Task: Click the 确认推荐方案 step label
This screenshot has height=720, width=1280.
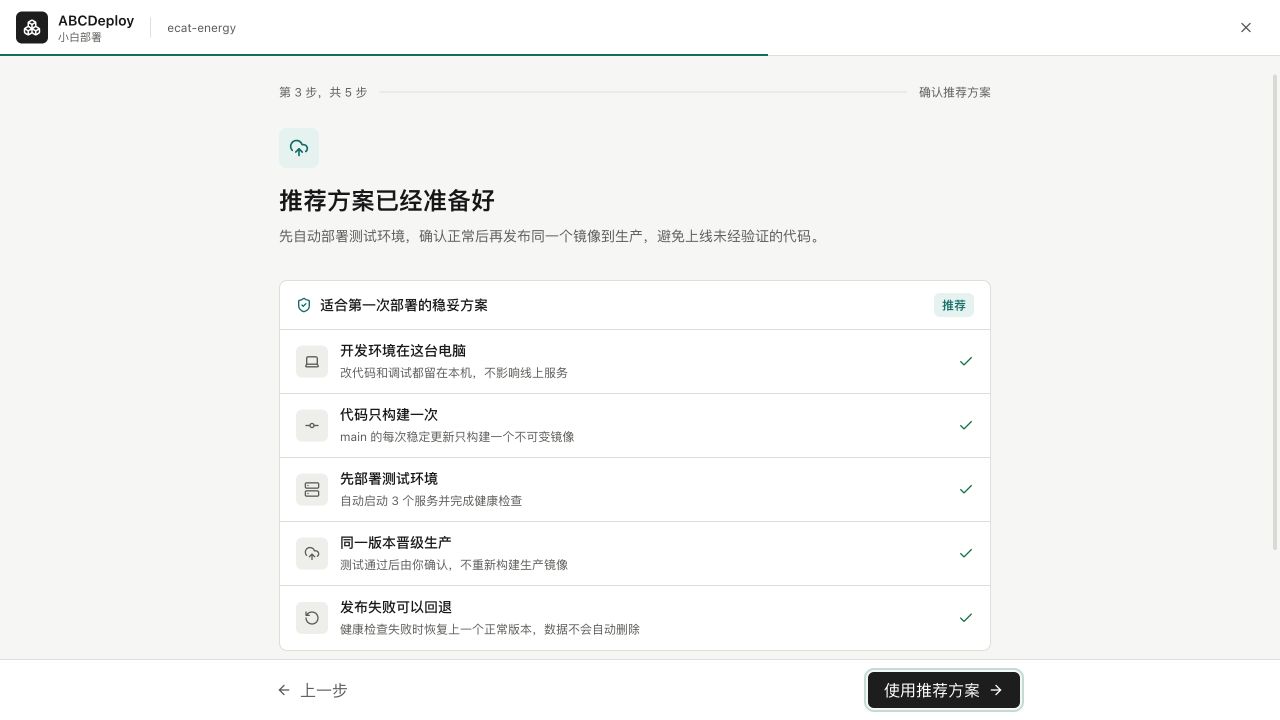Action: point(955,92)
